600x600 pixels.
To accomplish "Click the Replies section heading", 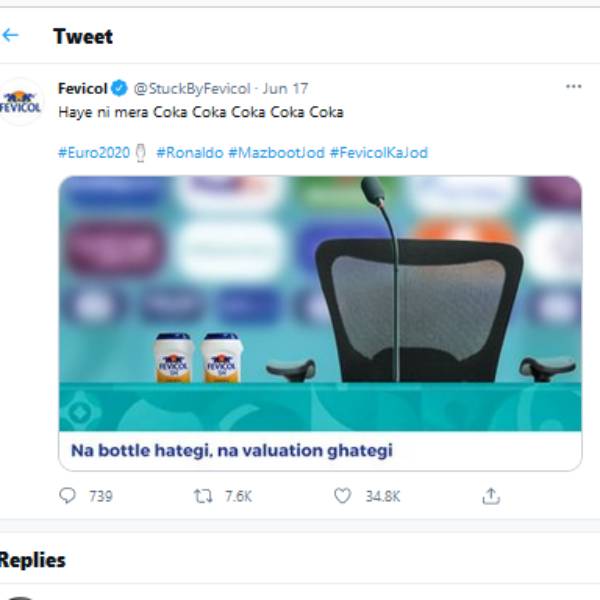I will pyautogui.click(x=33, y=560).
